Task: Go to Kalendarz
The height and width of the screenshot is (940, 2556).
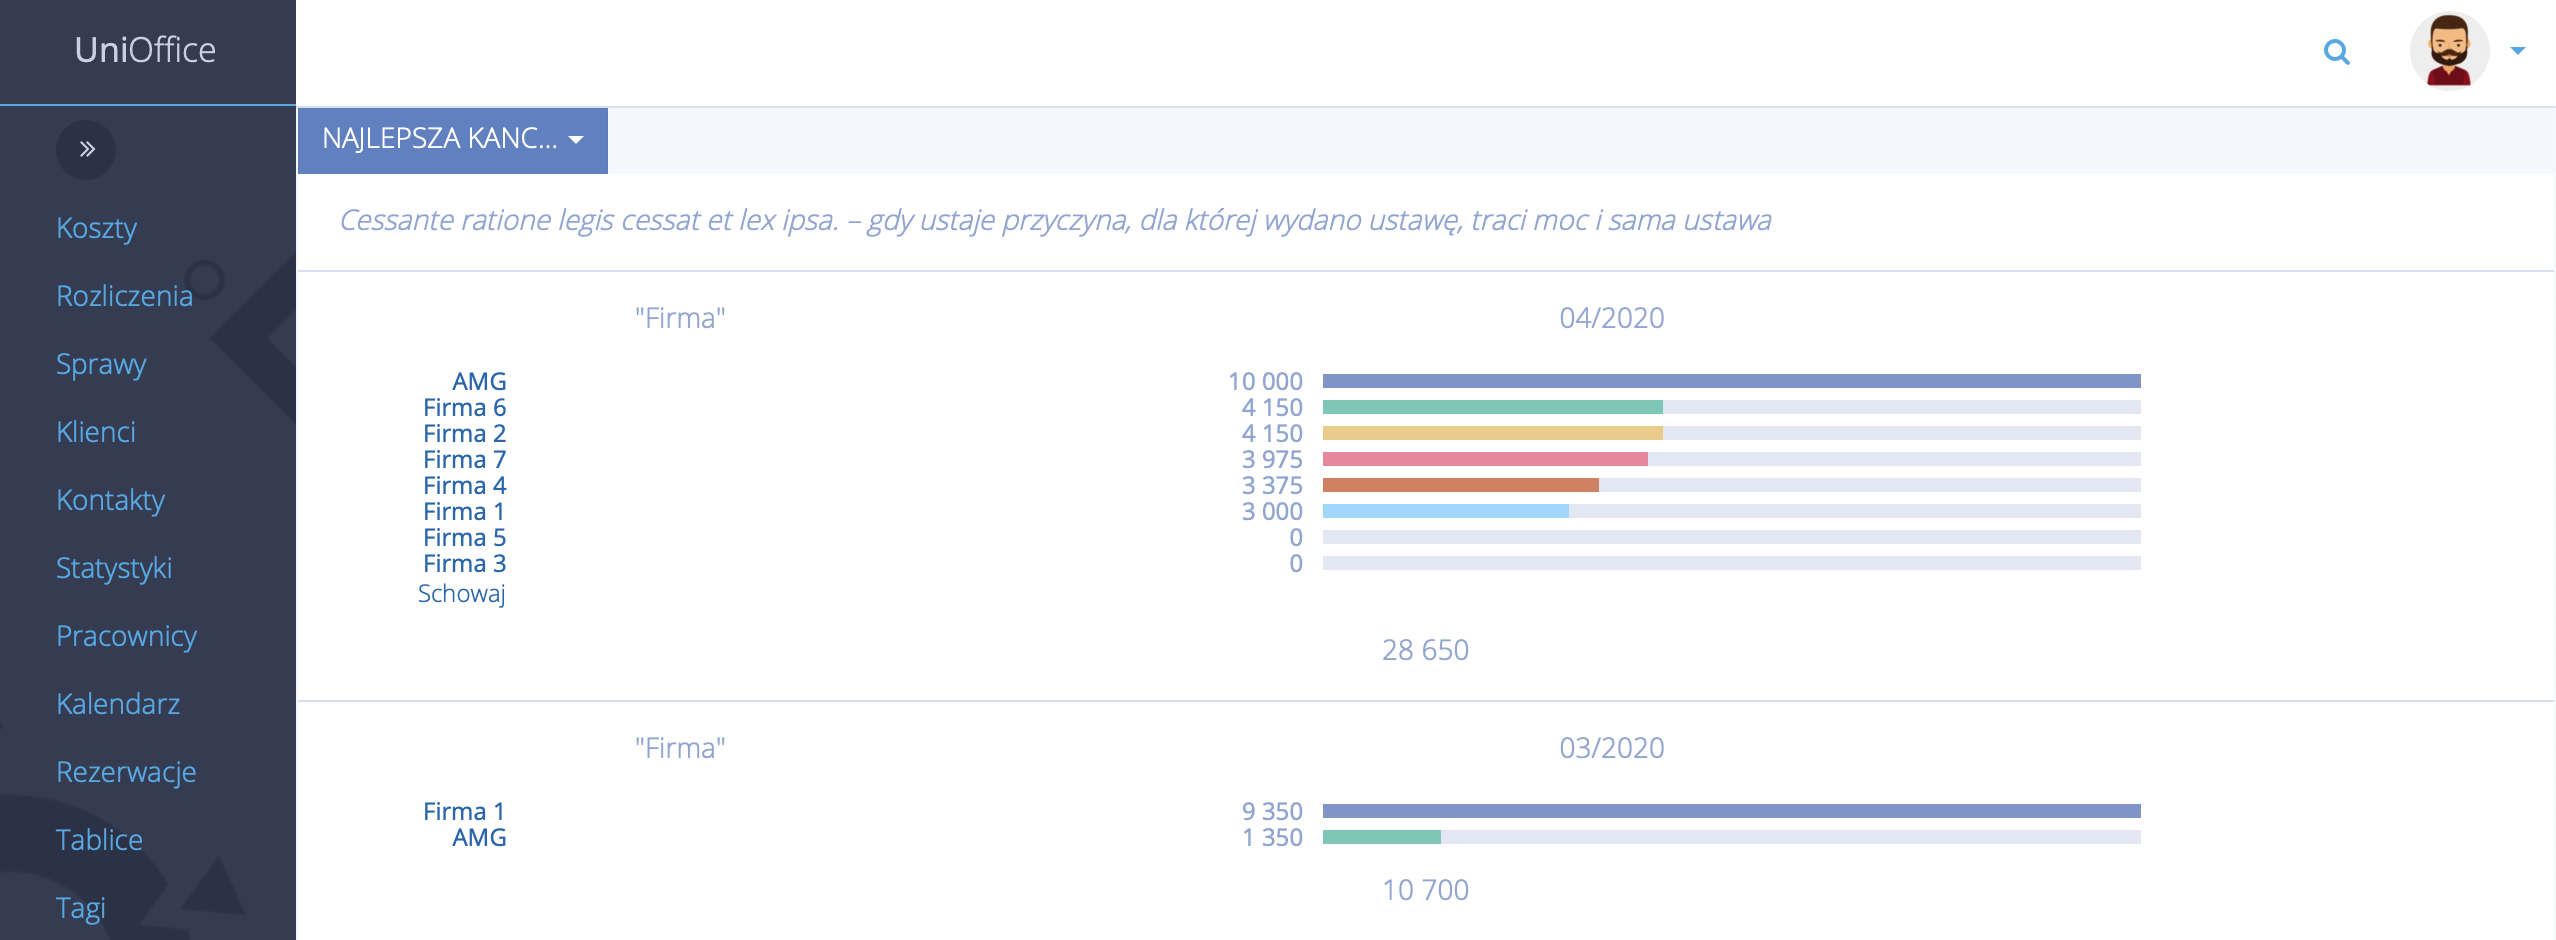Action: 118,704
